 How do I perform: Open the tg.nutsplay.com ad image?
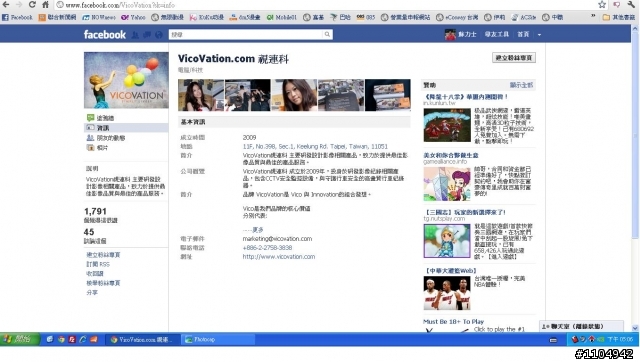[447, 241]
